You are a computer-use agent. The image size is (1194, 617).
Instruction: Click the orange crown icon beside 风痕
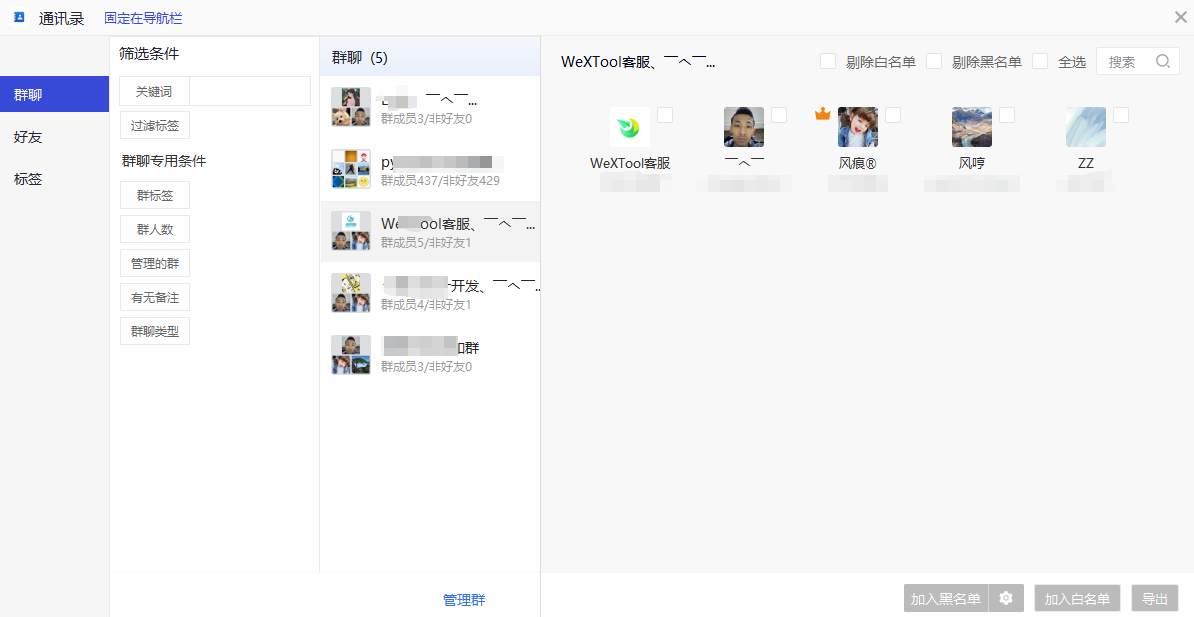[823, 115]
